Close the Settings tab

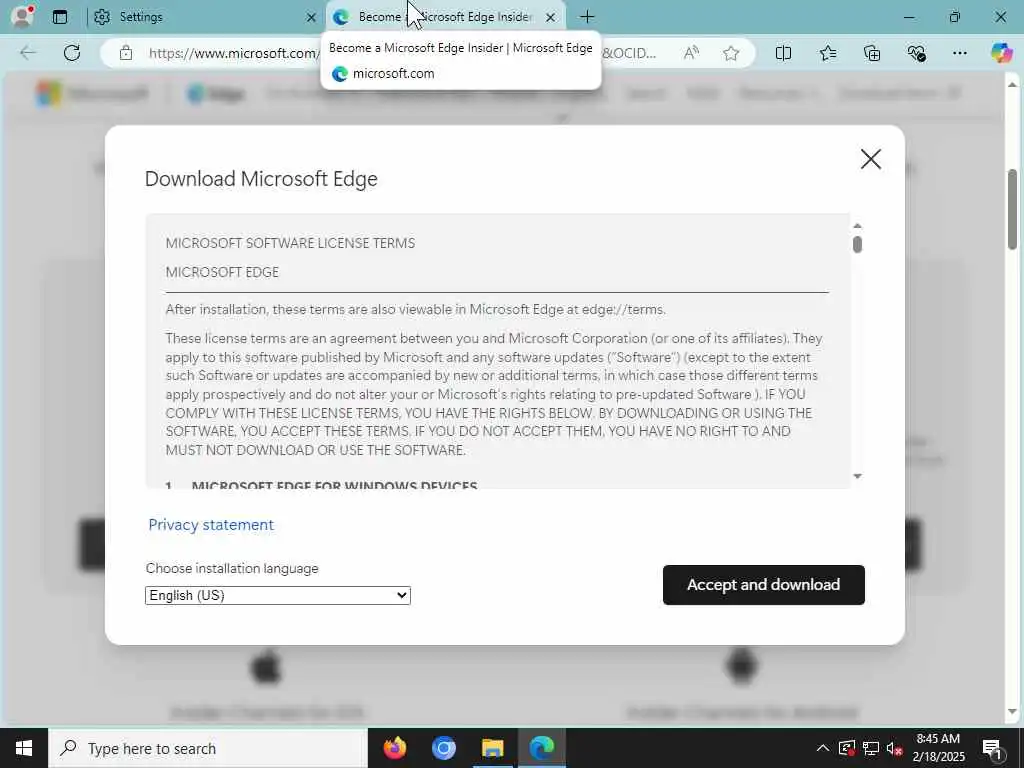click(311, 18)
